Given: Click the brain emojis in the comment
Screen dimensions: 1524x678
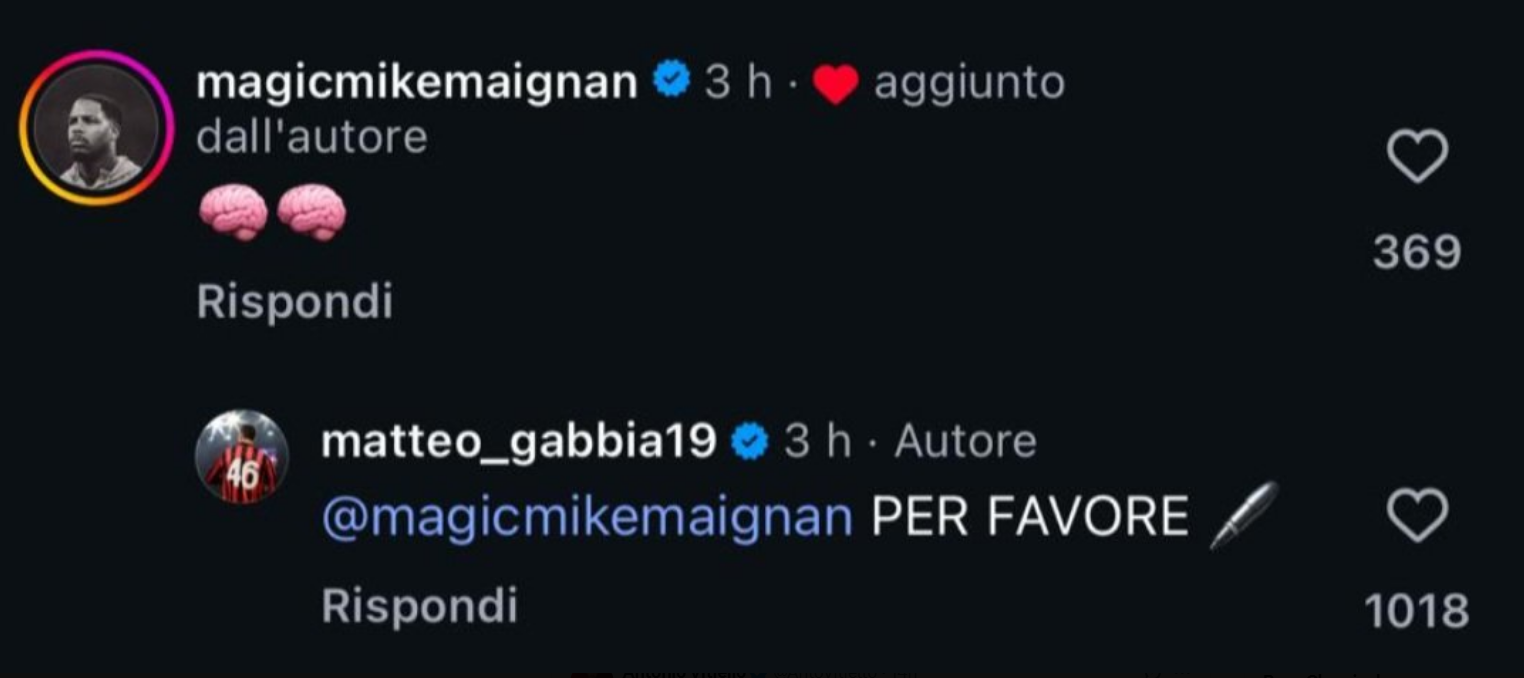Looking at the screenshot, I should coord(272,213).
